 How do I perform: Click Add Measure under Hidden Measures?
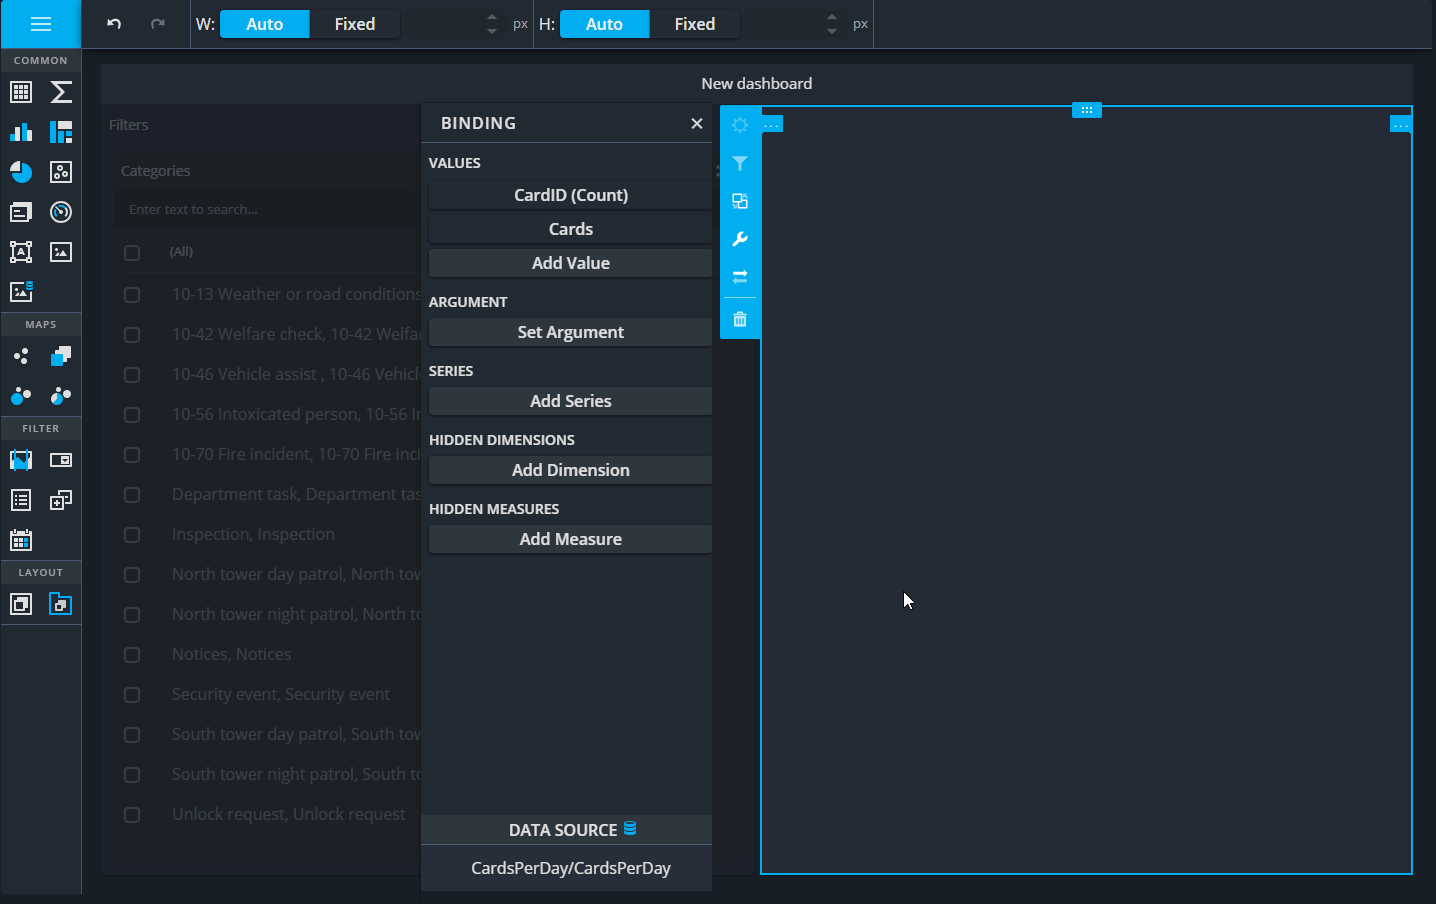pos(570,539)
